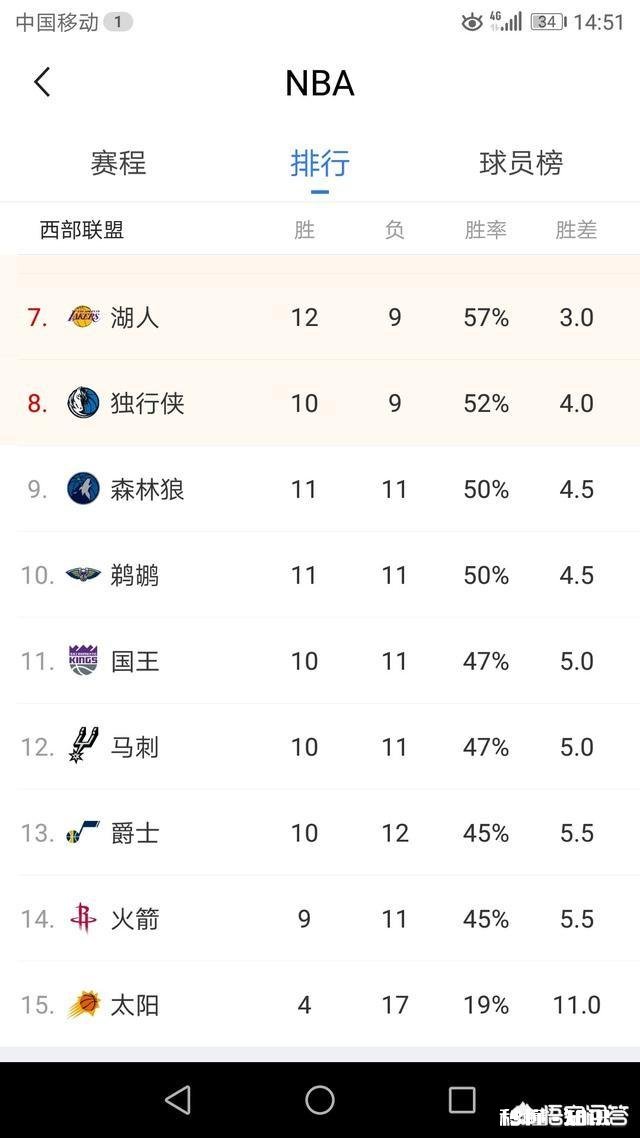Open the 湖人 team page
This screenshot has height=1138, width=640.
click(135, 317)
